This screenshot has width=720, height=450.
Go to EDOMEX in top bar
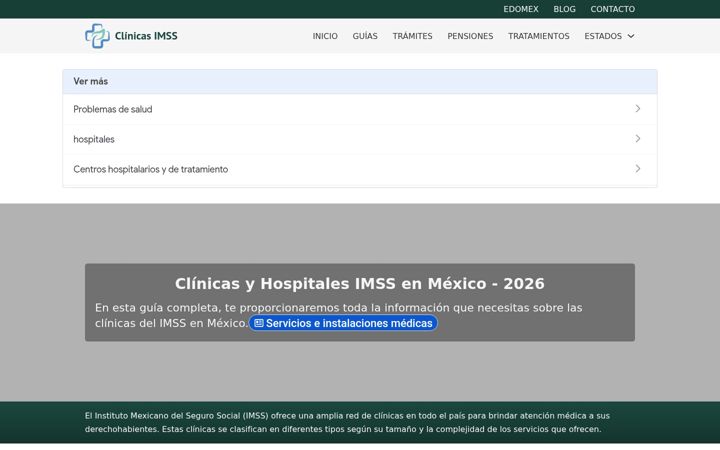click(x=521, y=9)
